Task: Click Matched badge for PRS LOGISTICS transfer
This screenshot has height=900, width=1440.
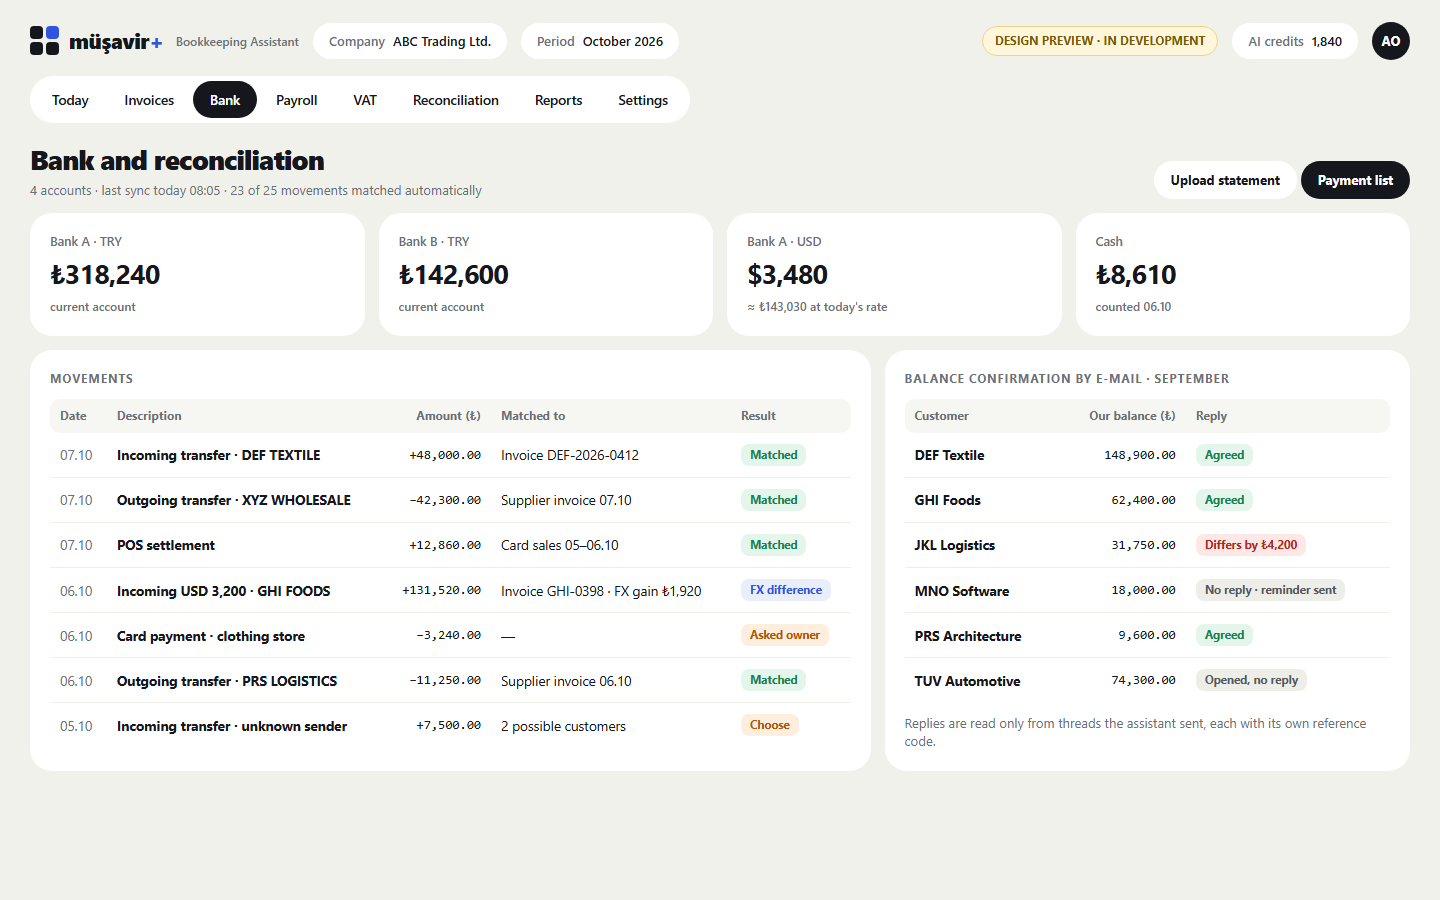Action: click(x=774, y=680)
